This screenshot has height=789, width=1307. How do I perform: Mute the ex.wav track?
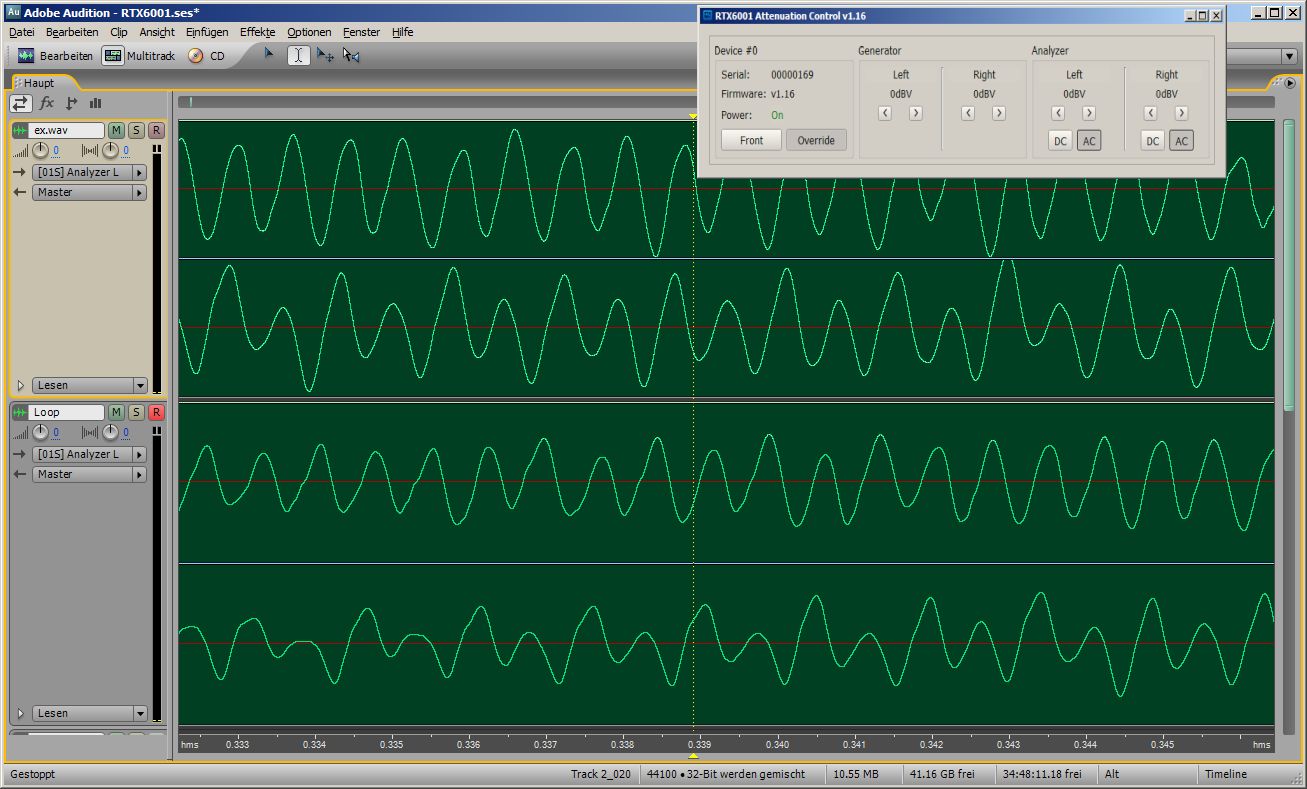116,130
